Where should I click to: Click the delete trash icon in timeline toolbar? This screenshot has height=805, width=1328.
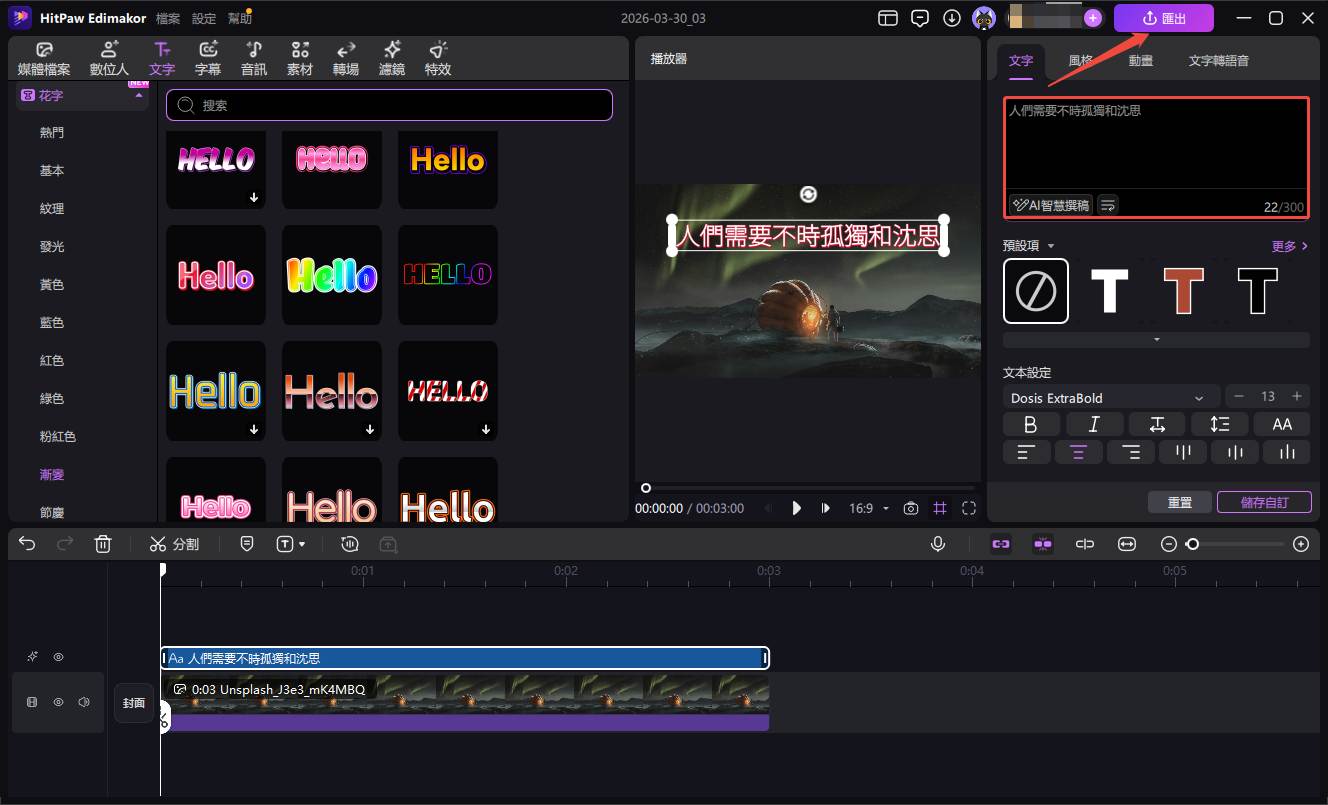(x=102, y=544)
